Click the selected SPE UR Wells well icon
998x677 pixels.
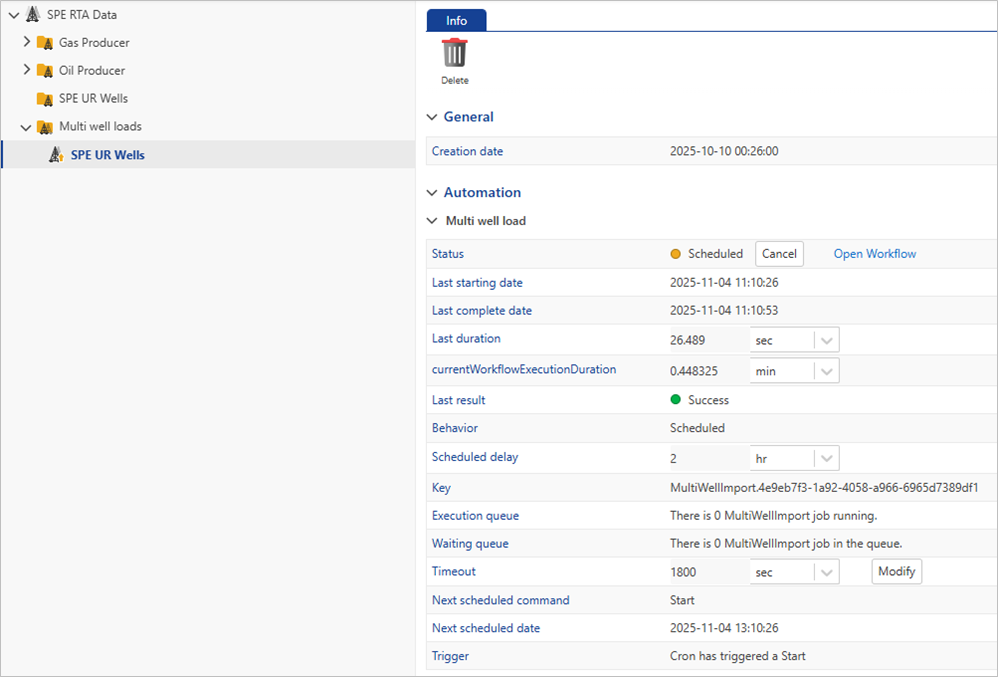[x=56, y=155]
